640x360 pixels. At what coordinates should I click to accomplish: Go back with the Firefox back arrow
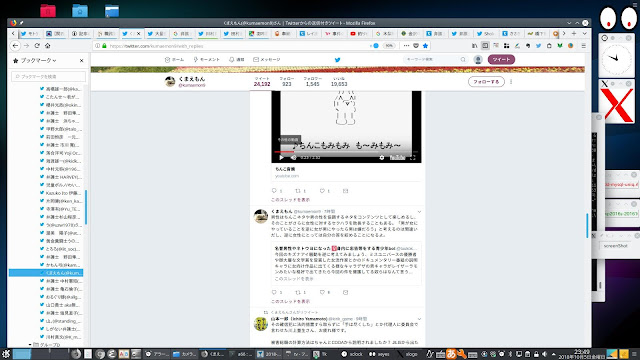(x=16, y=46)
